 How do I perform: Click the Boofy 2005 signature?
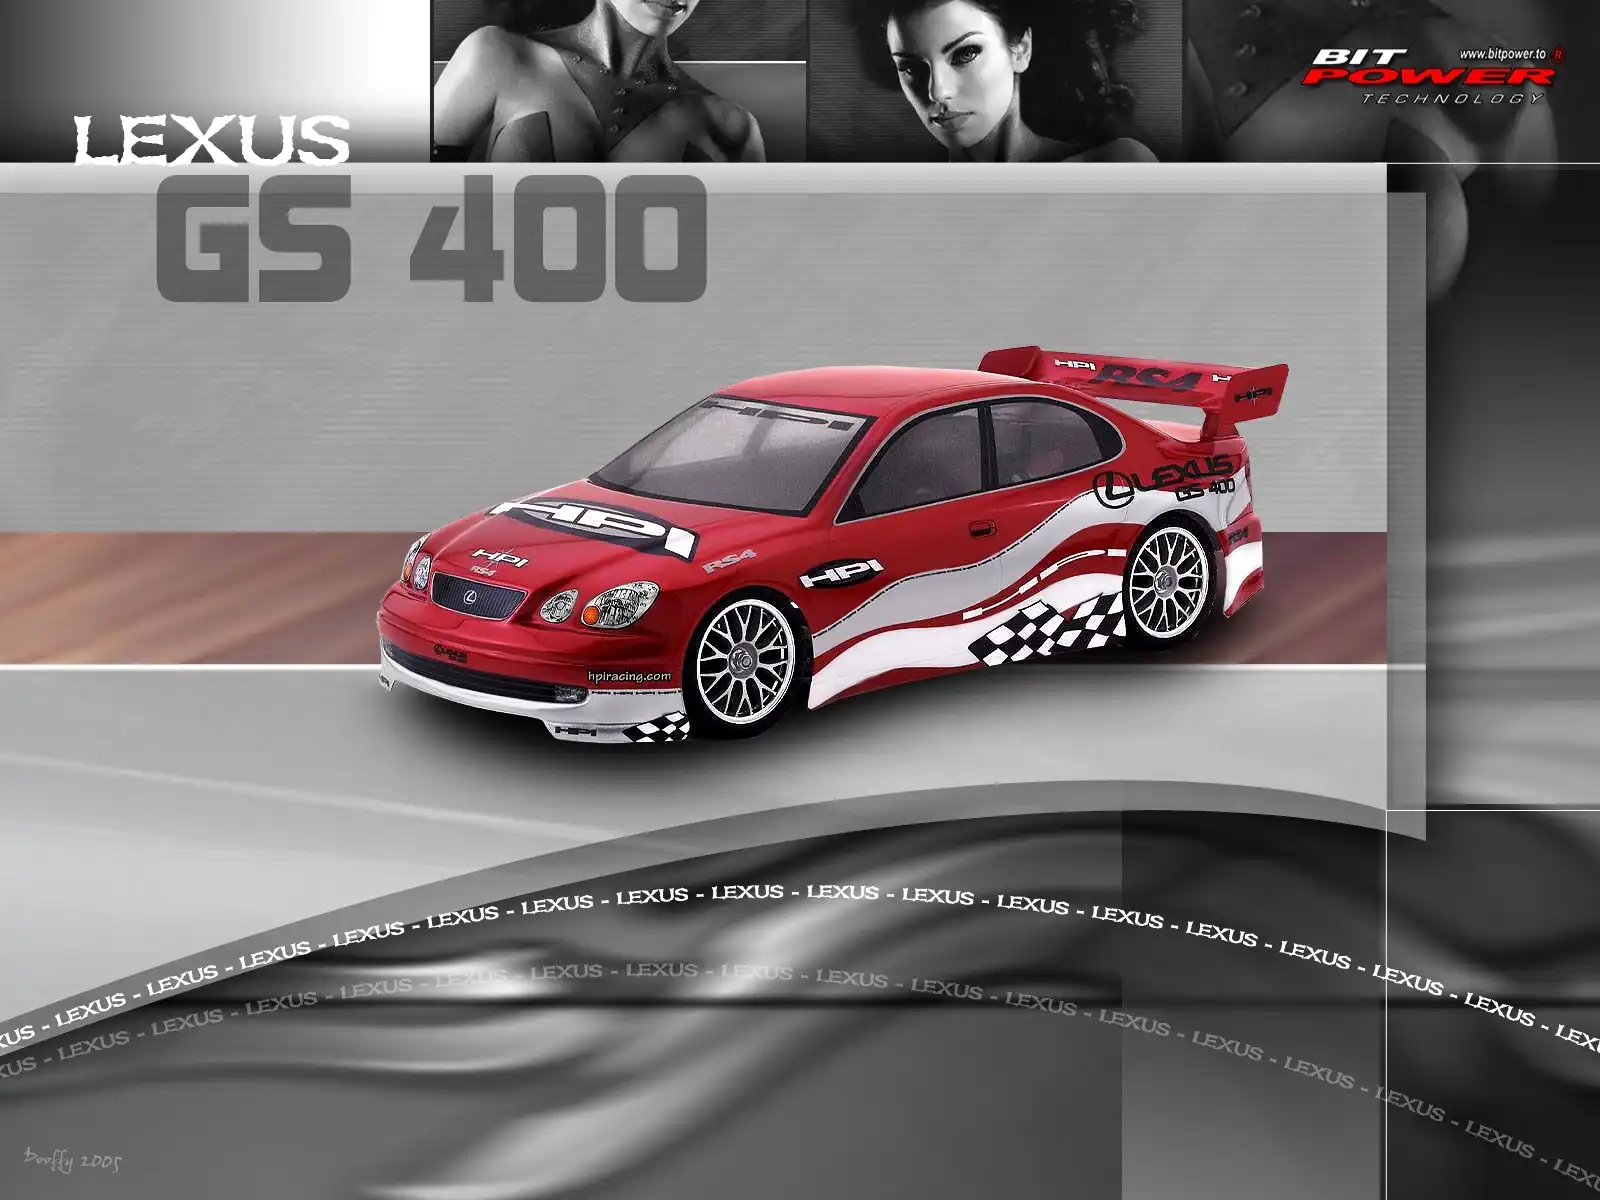[x=72, y=1160]
